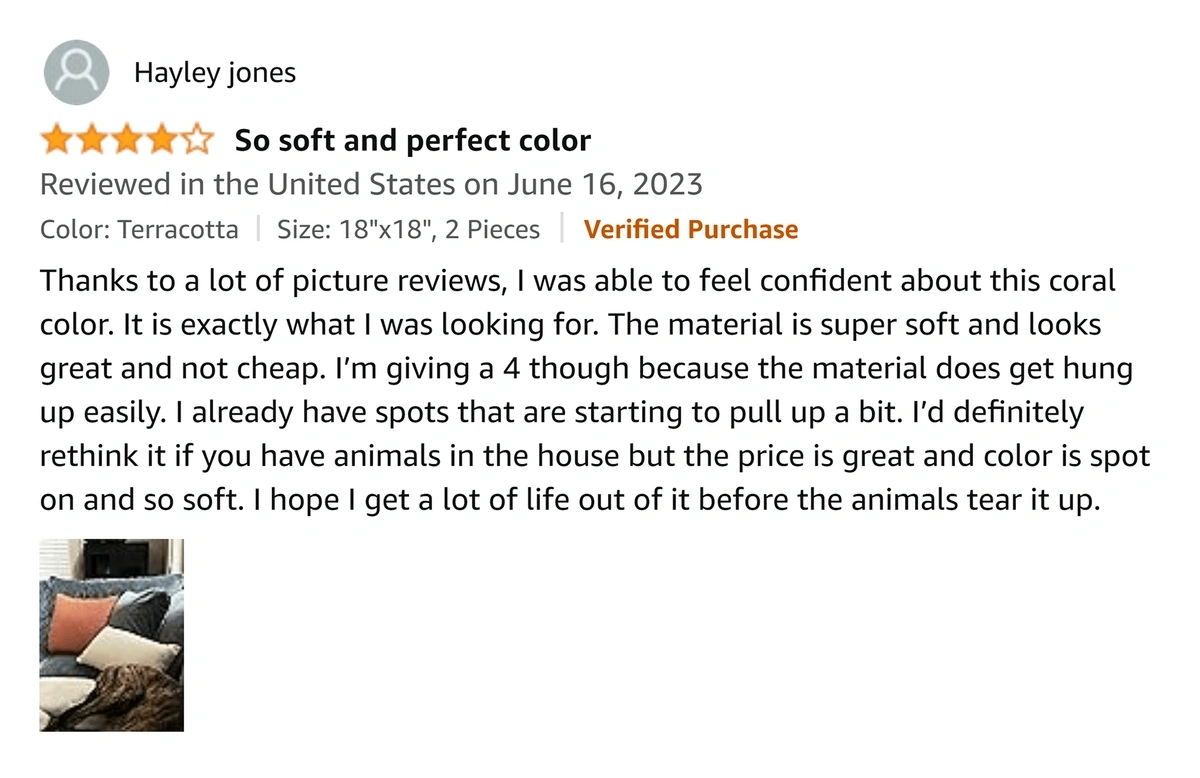Image resolution: width=1200 pixels, height=778 pixels.
Task: Click the empty fifth rating star
Action: coord(197,140)
